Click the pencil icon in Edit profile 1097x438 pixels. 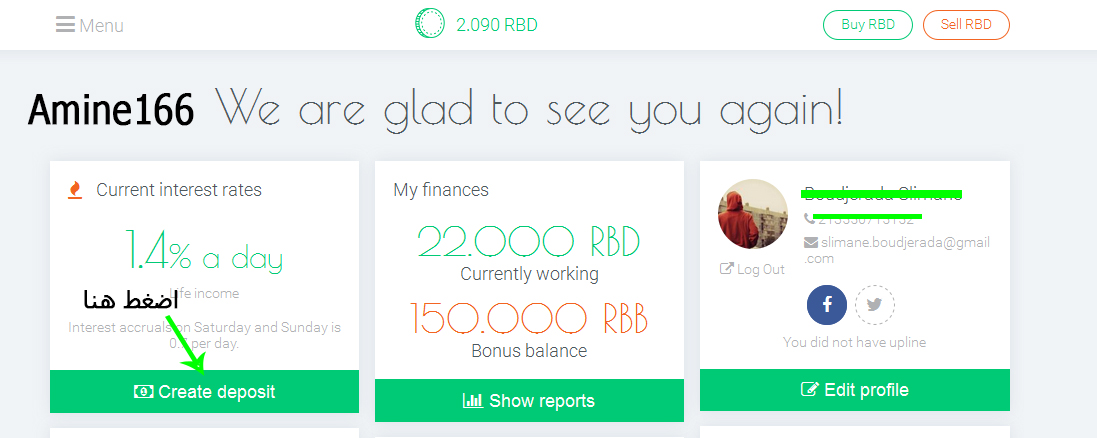click(x=809, y=390)
